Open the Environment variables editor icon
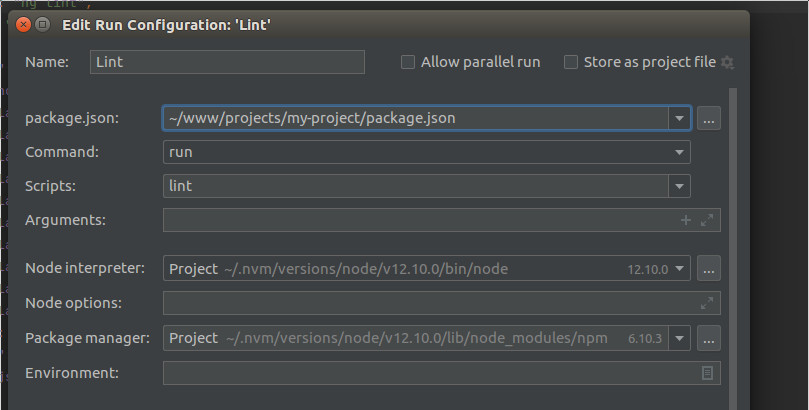 [707, 373]
